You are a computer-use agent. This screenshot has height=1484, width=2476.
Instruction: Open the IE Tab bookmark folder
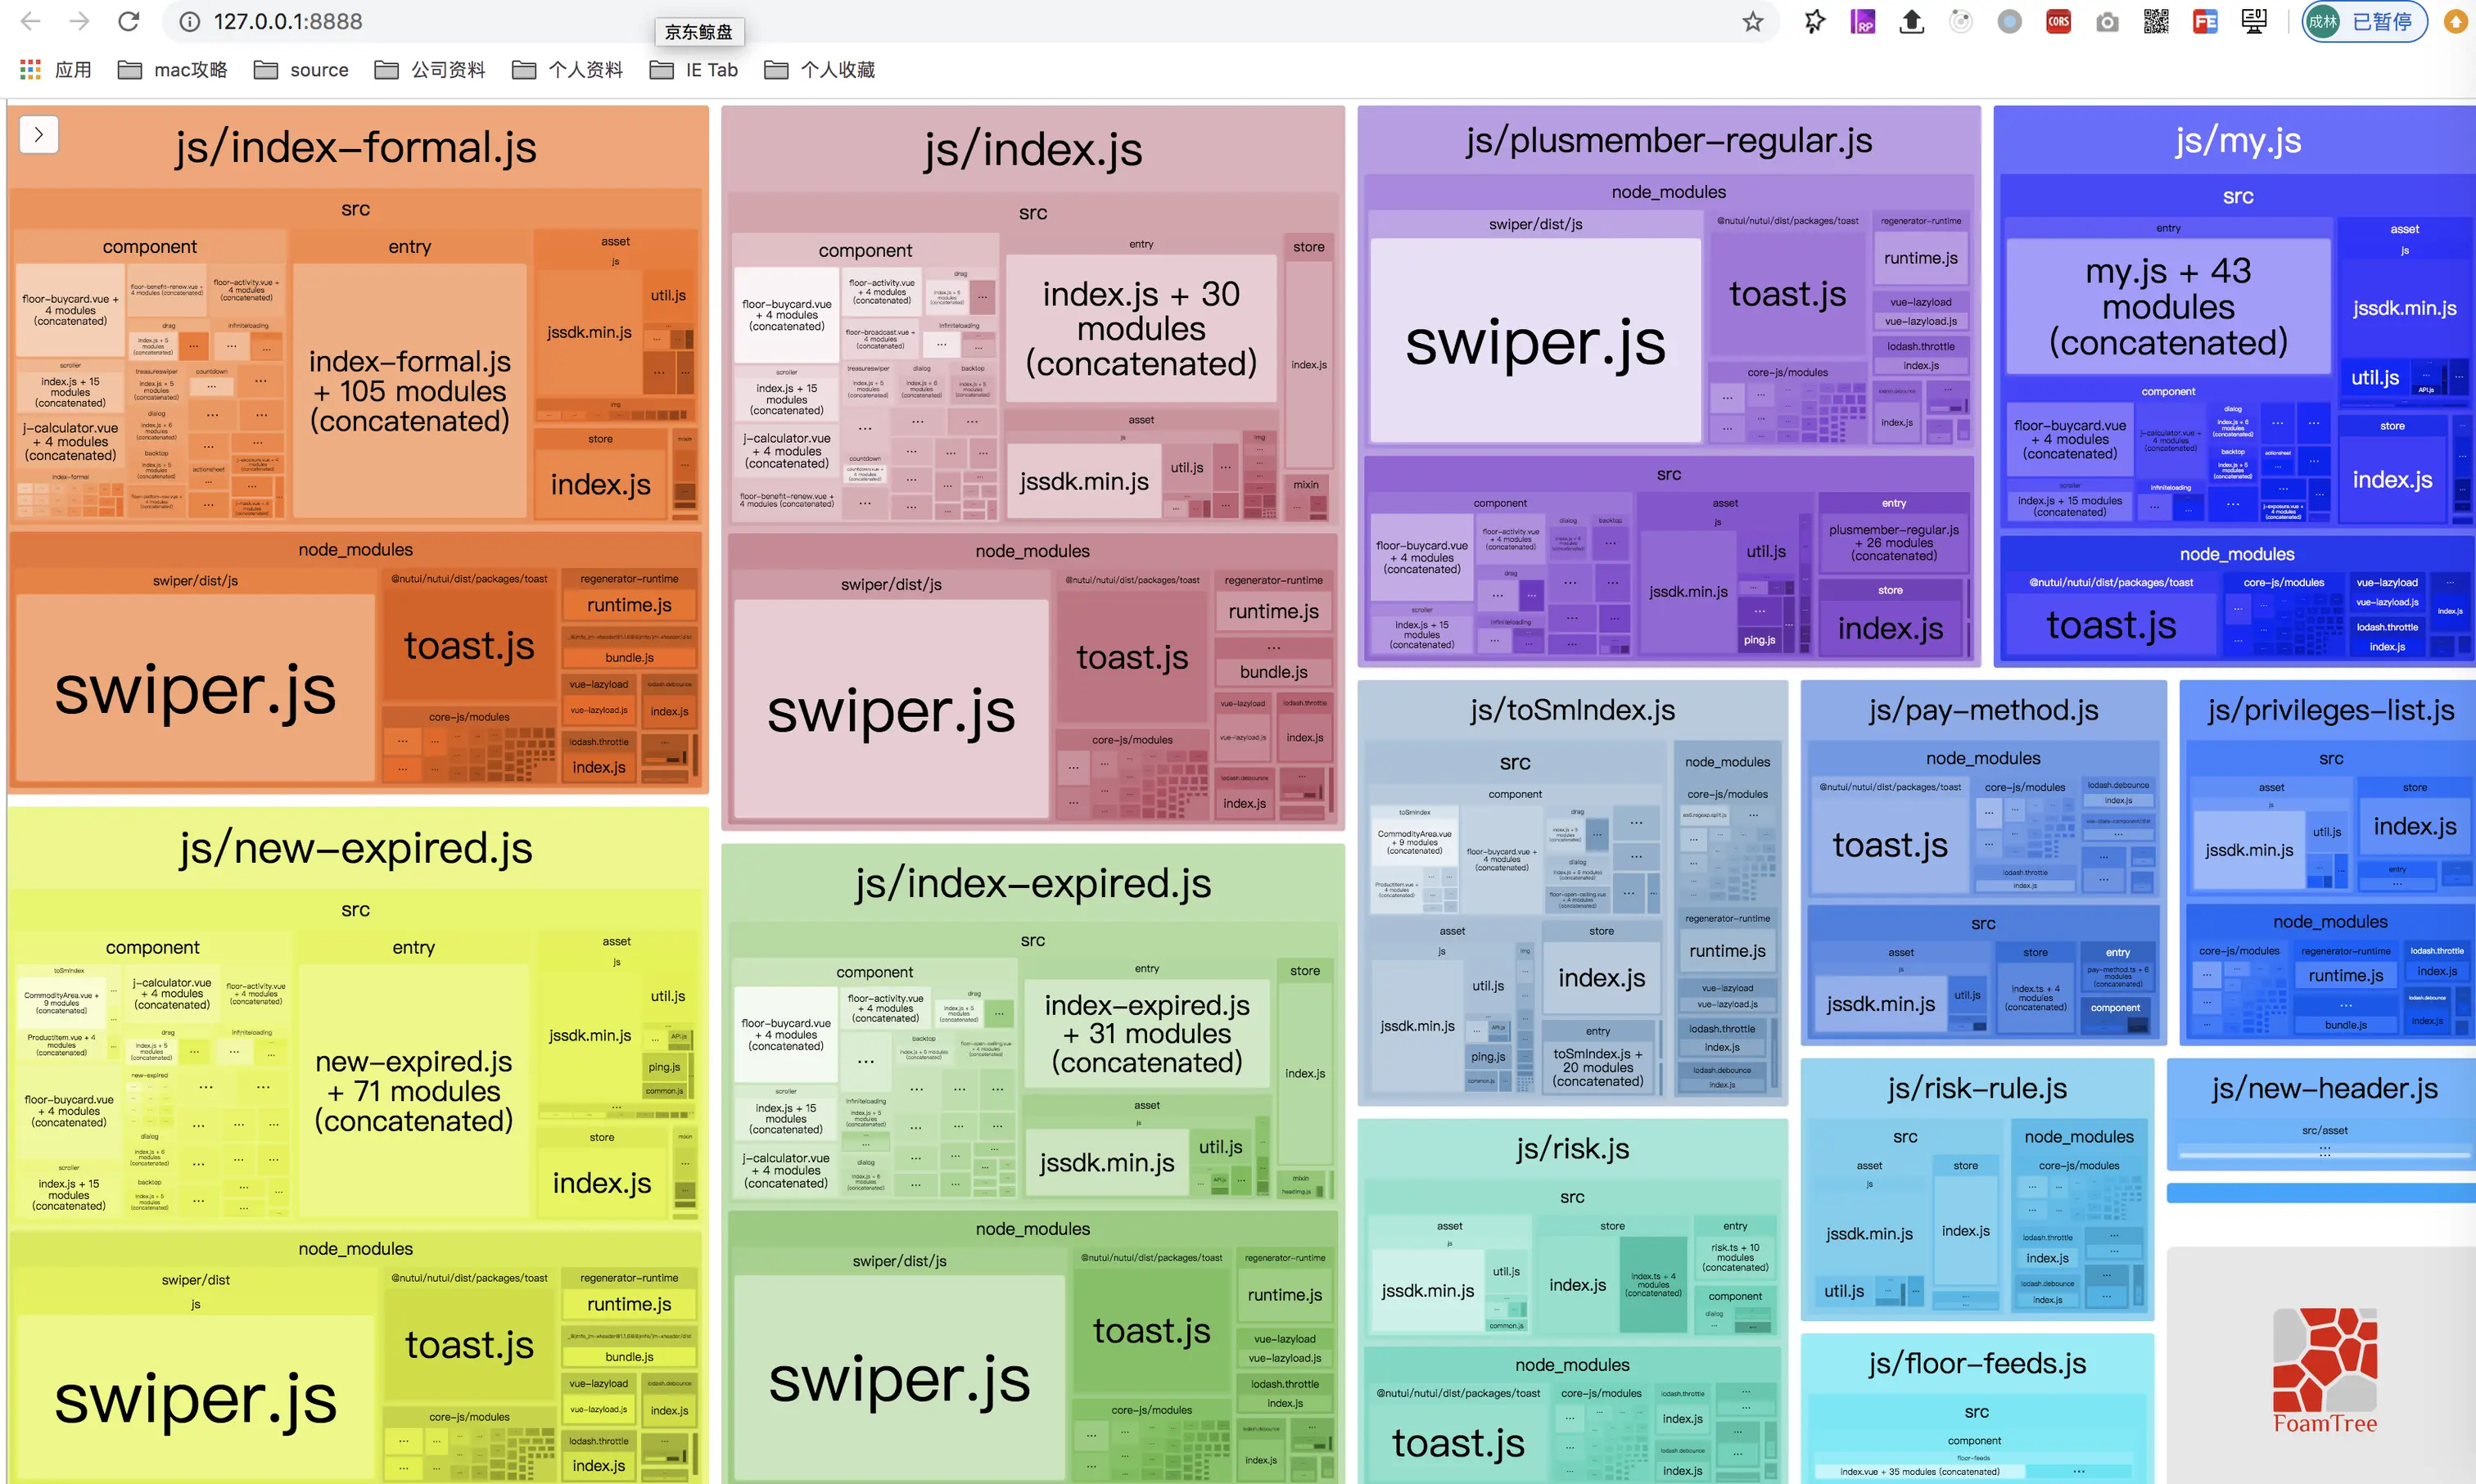coord(693,70)
